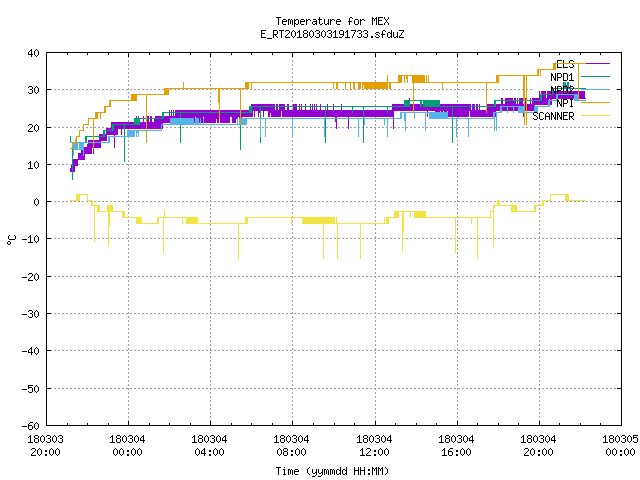
Task: Click the y-axis tick label 10
Action: pos(33,165)
